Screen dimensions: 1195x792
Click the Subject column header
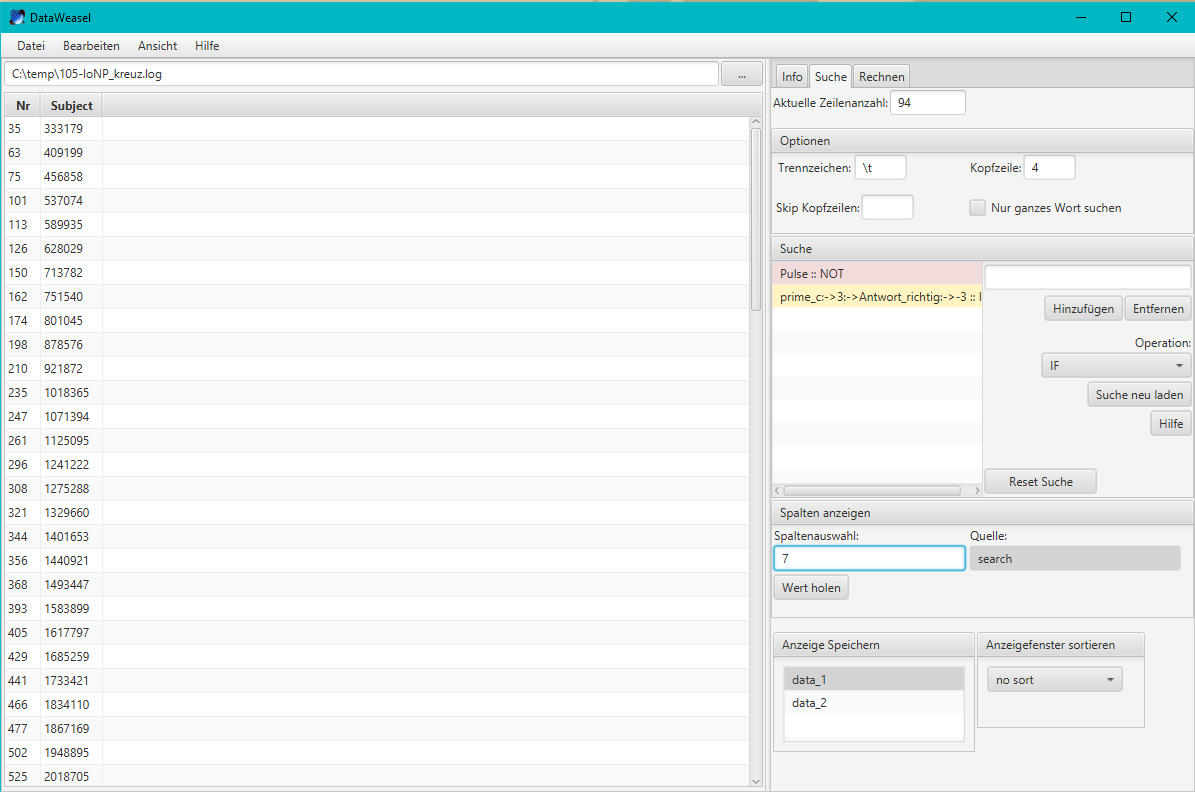[72, 106]
